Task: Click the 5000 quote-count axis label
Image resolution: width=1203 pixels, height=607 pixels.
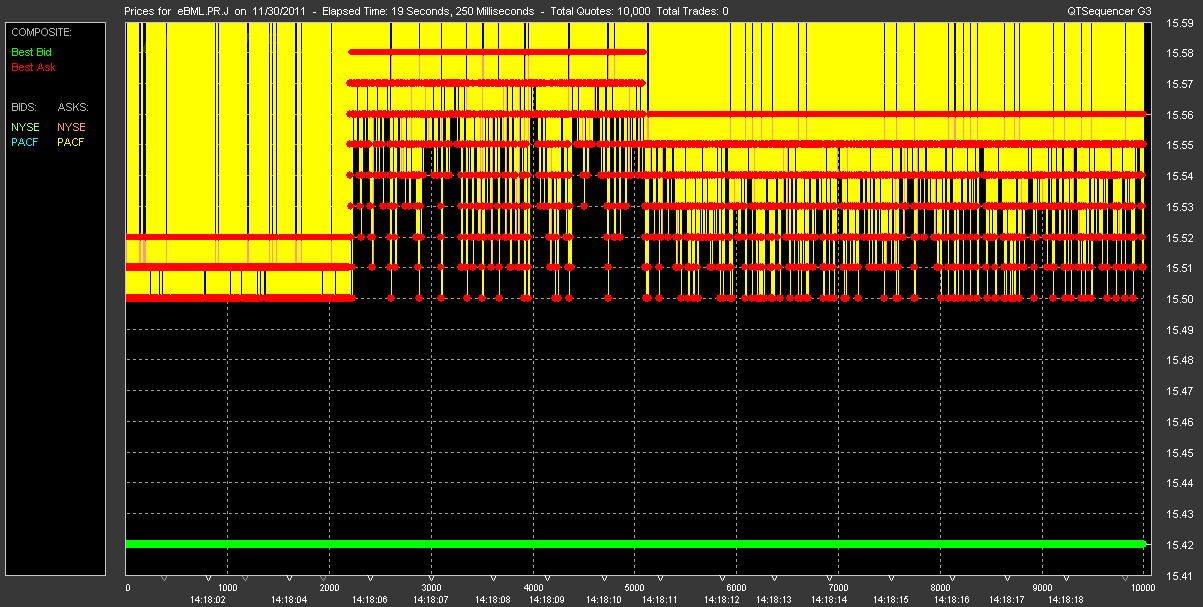Action: [635, 588]
